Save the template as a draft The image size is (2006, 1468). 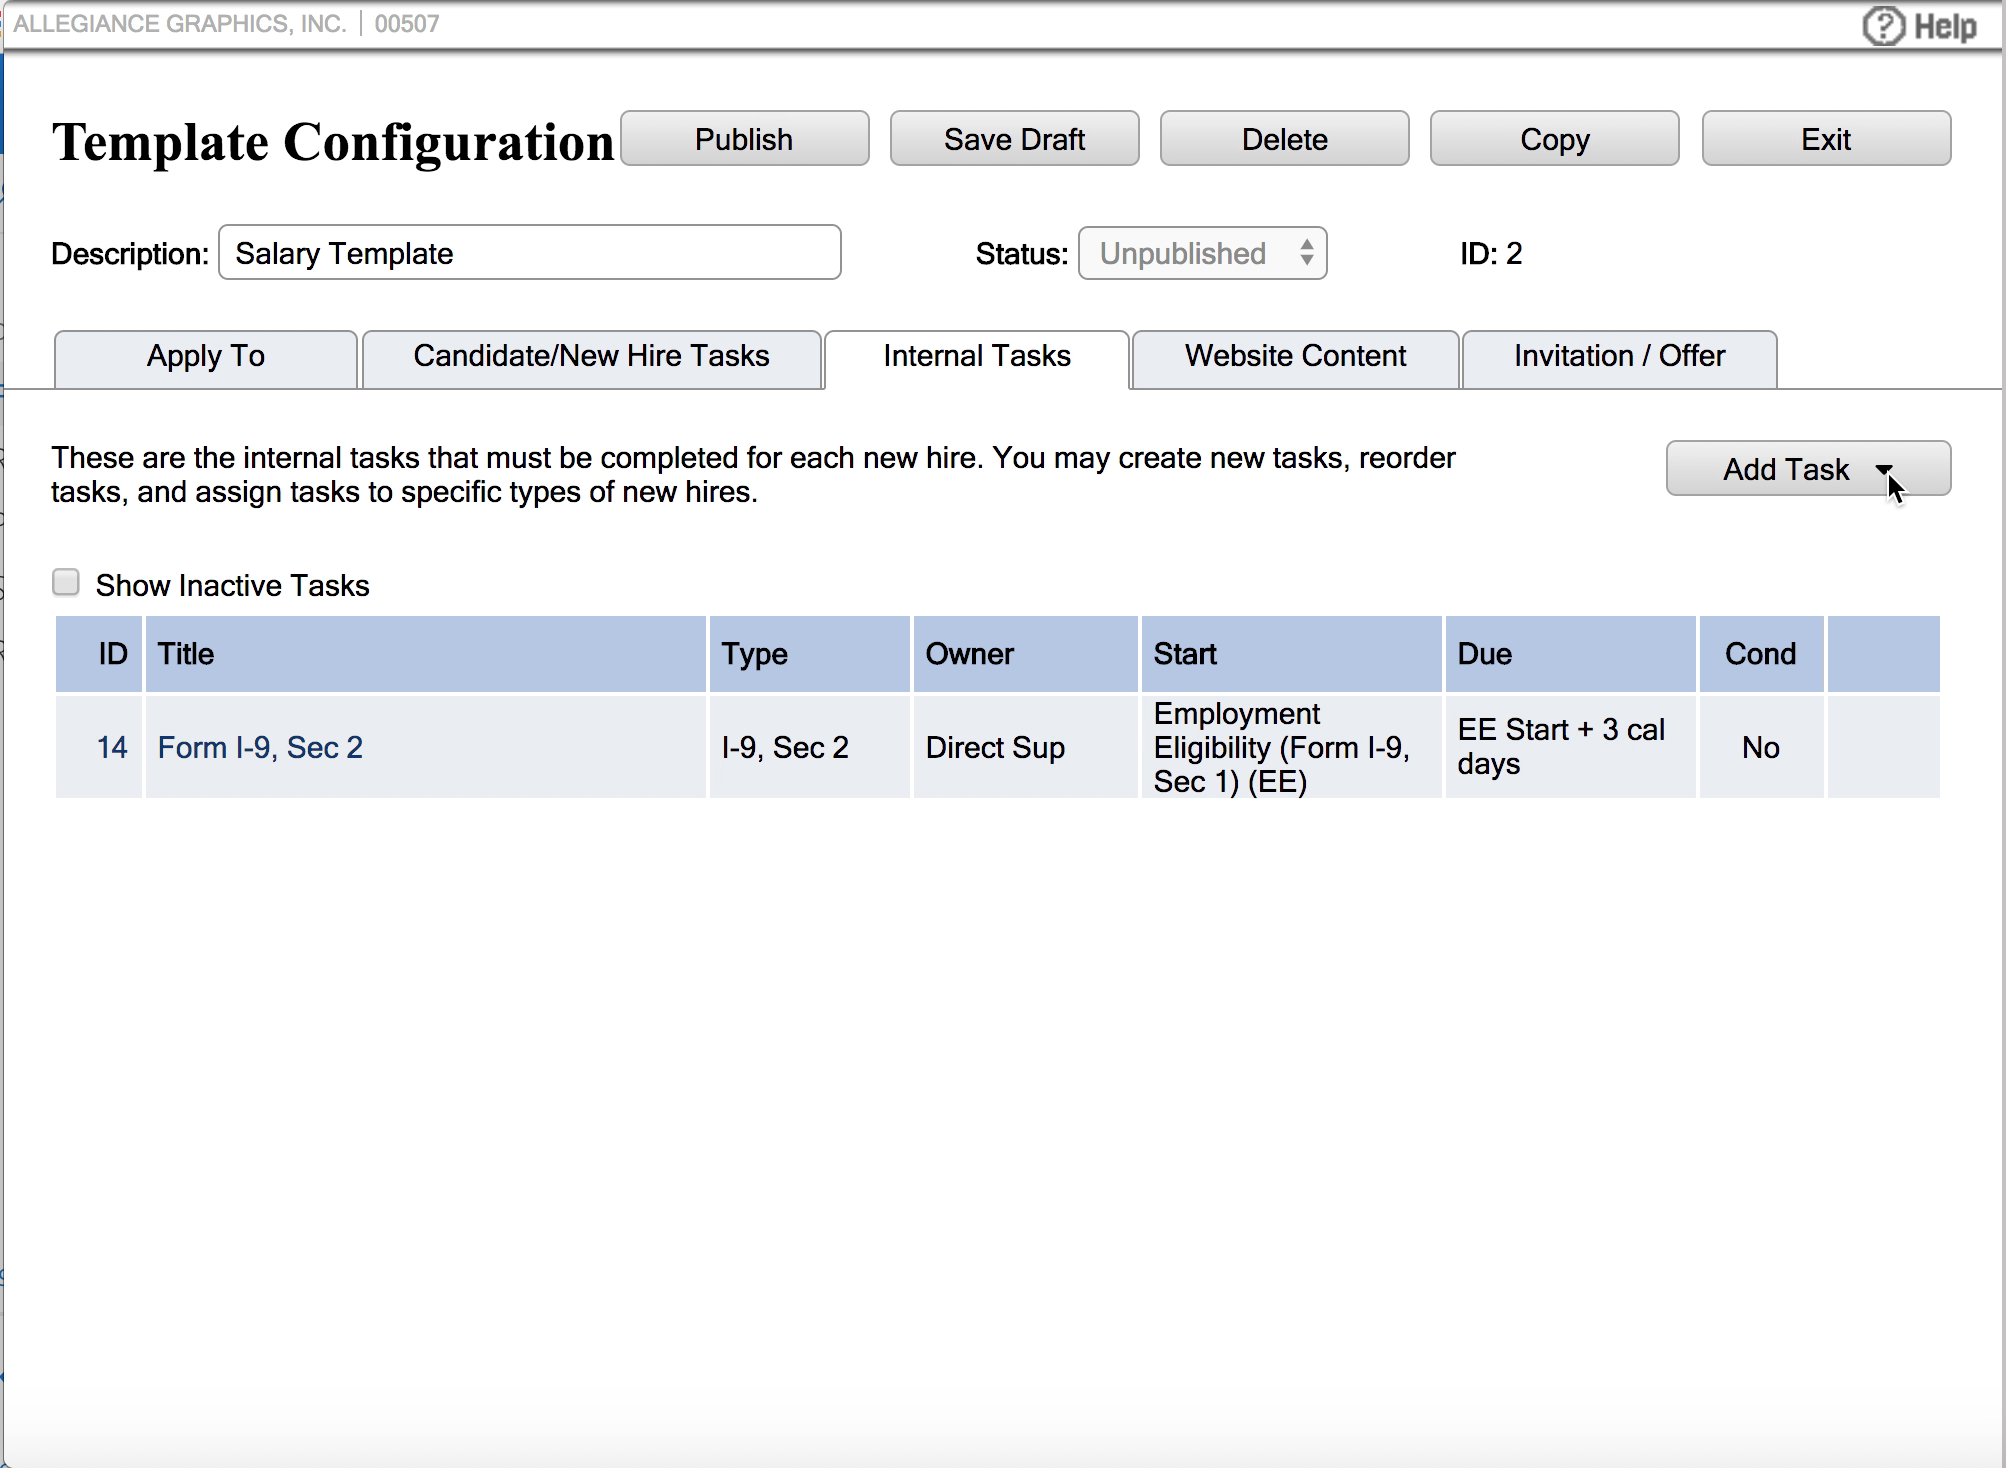click(x=1013, y=138)
